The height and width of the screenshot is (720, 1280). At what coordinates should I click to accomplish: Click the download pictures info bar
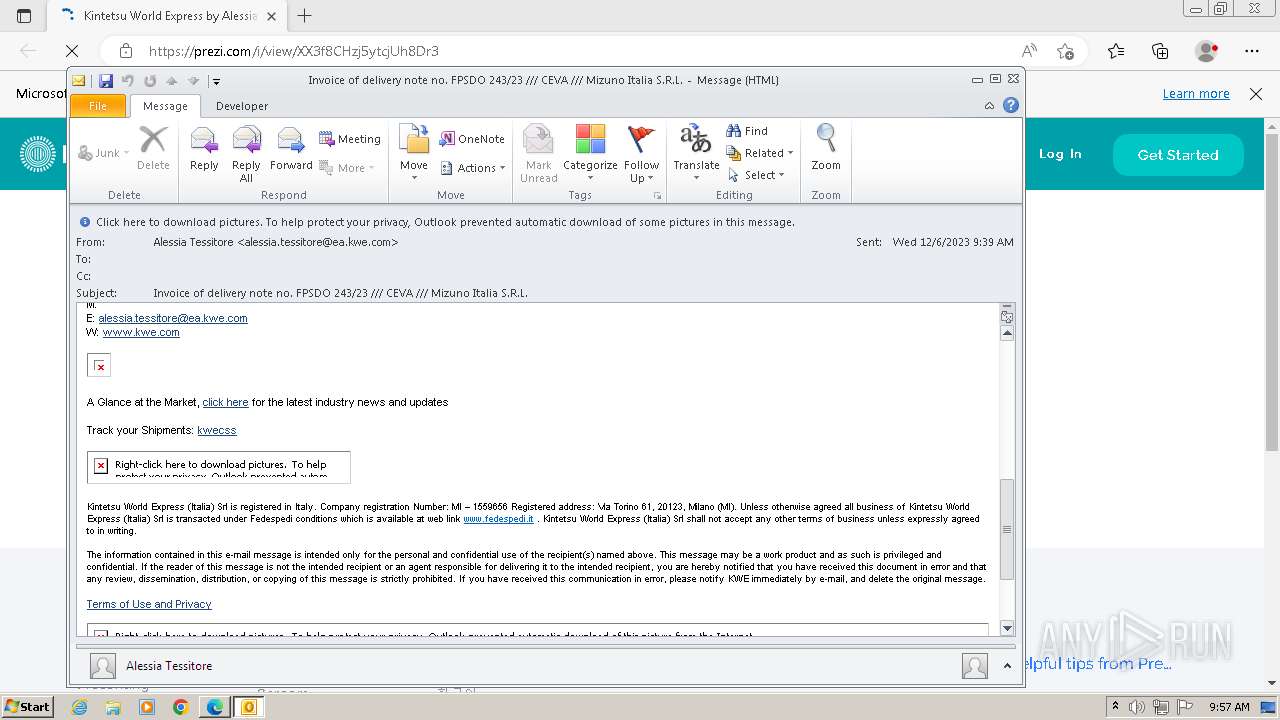[x=546, y=222]
